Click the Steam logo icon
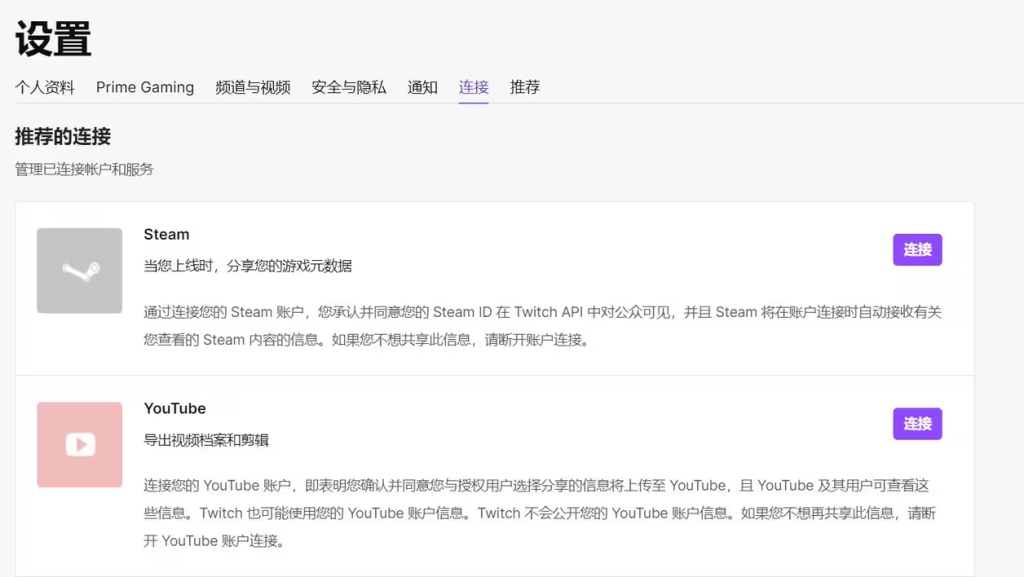This screenshot has width=1024, height=577. pos(80,270)
